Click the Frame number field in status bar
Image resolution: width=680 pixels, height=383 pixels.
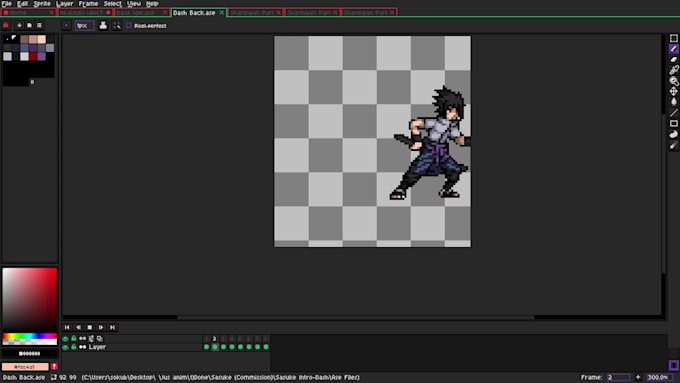click(x=618, y=377)
